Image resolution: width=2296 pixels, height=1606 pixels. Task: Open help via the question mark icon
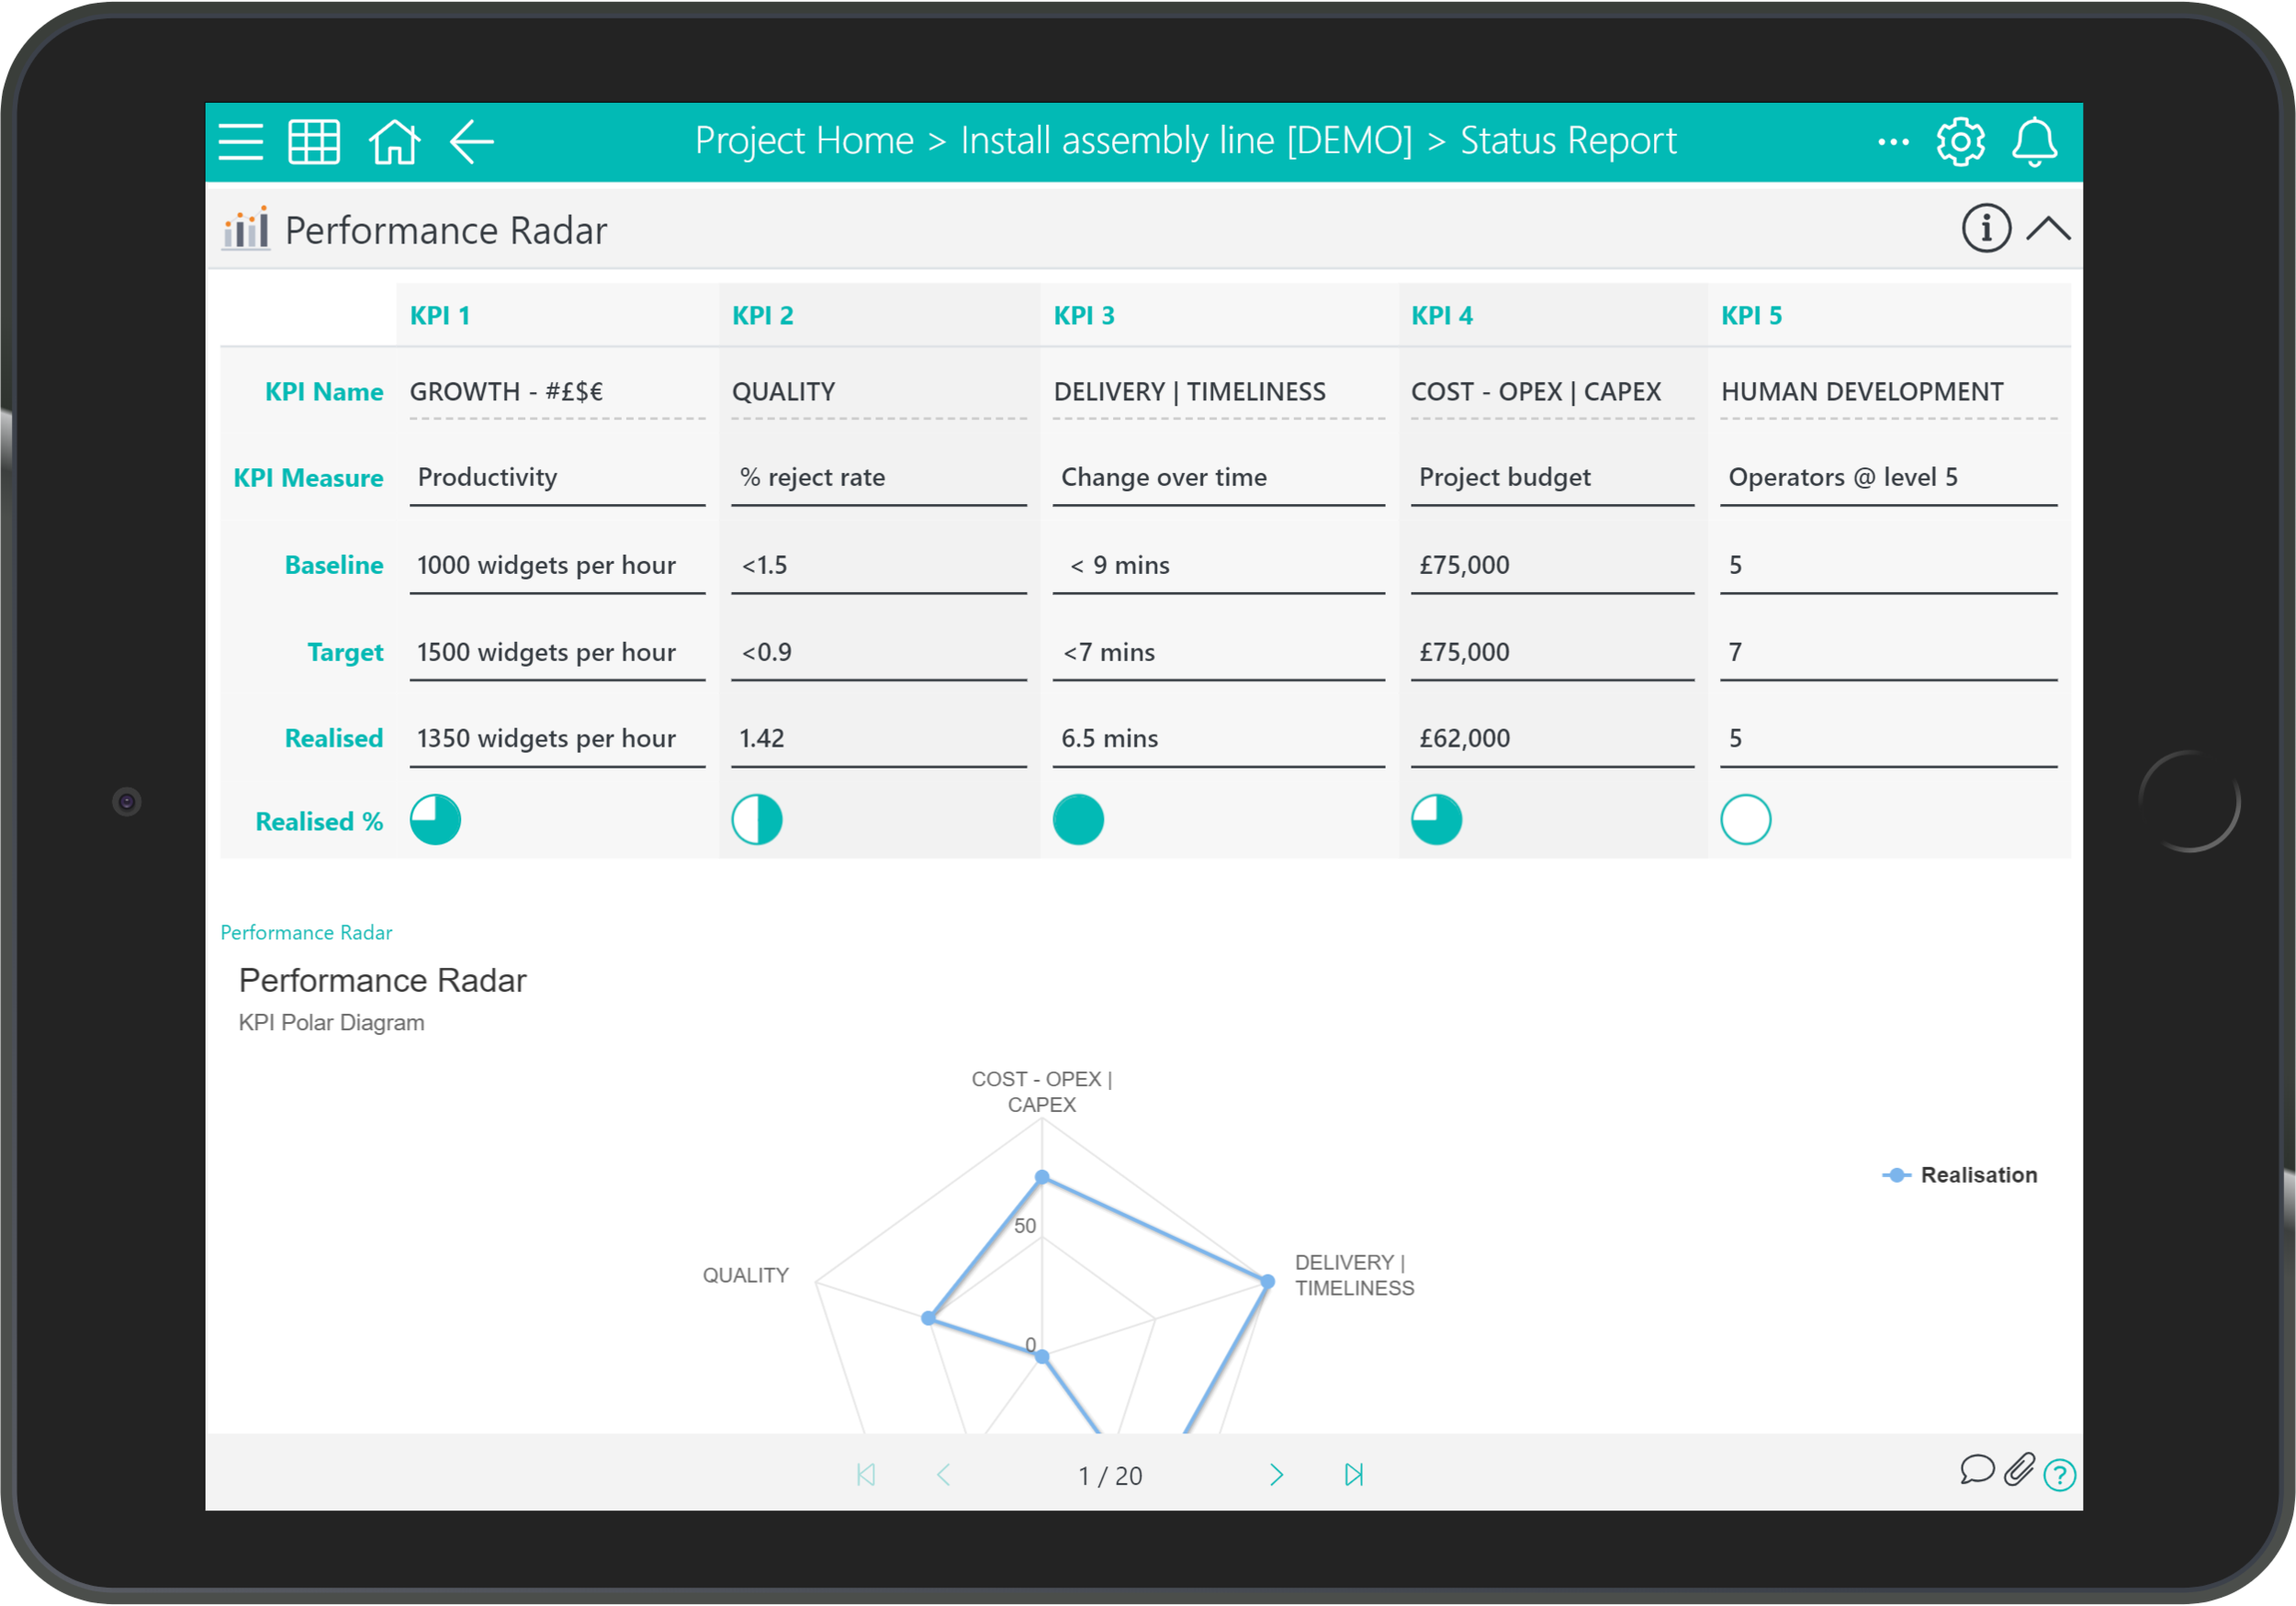[x=2060, y=1475]
